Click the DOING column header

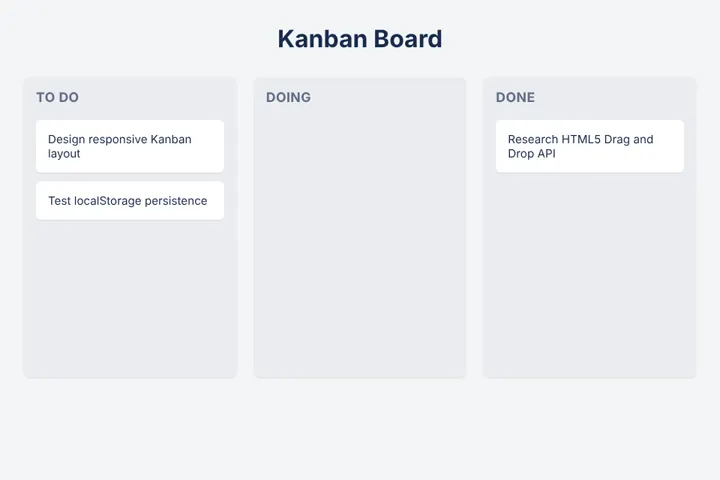click(x=288, y=97)
